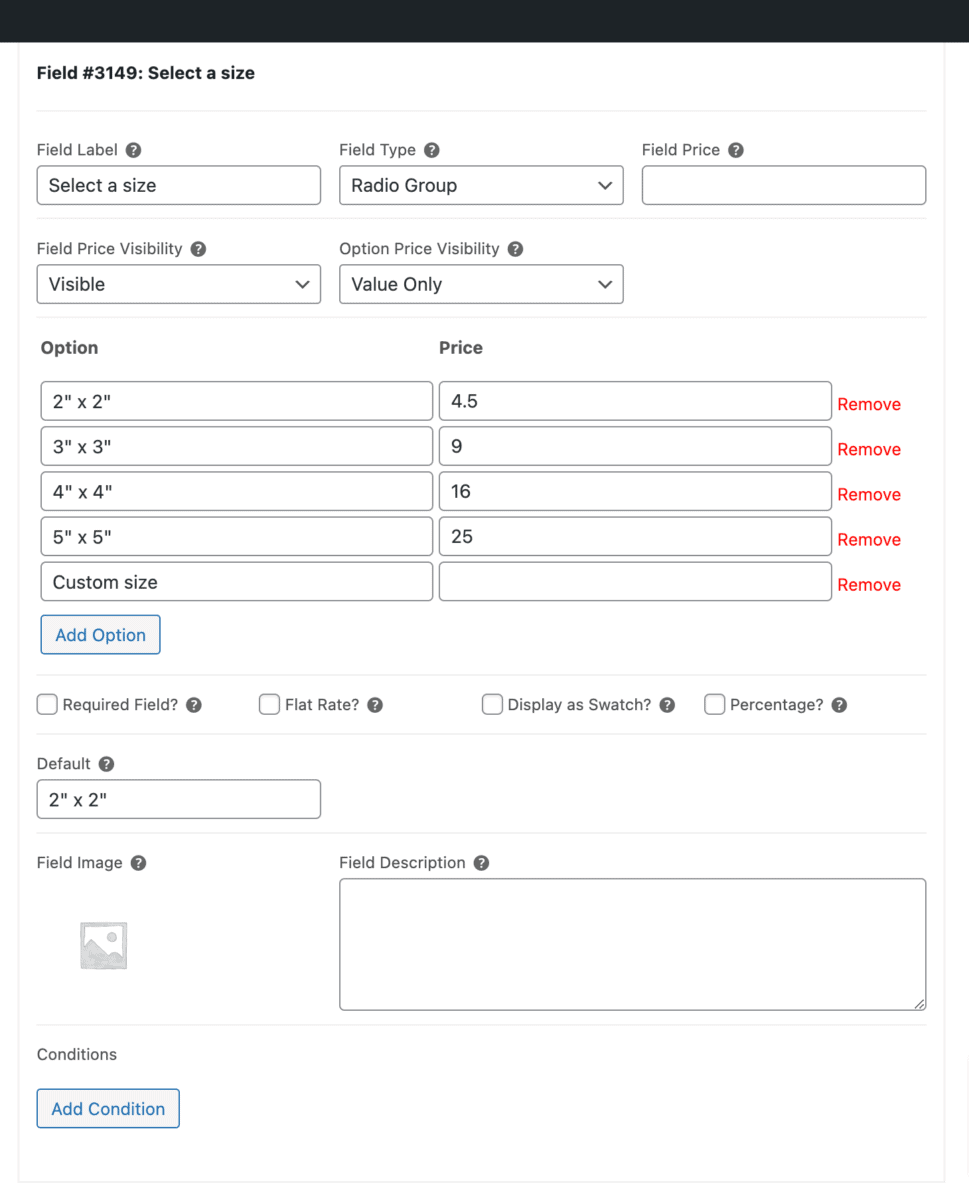This screenshot has width=969, height=1200.
Task: Toggle the Percentage checkbox
Action: 714,705
